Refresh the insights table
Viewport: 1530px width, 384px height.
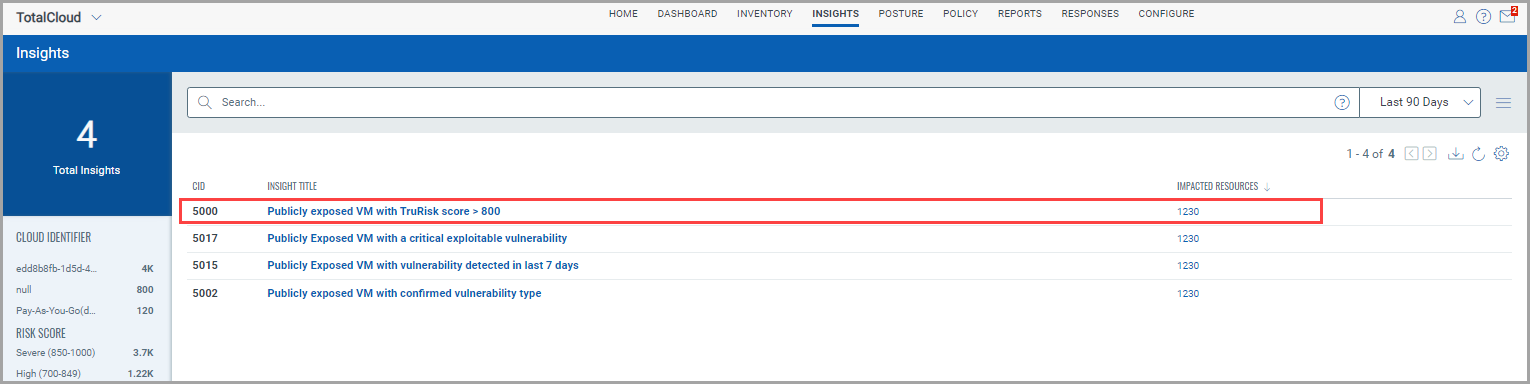point(1478,154)
